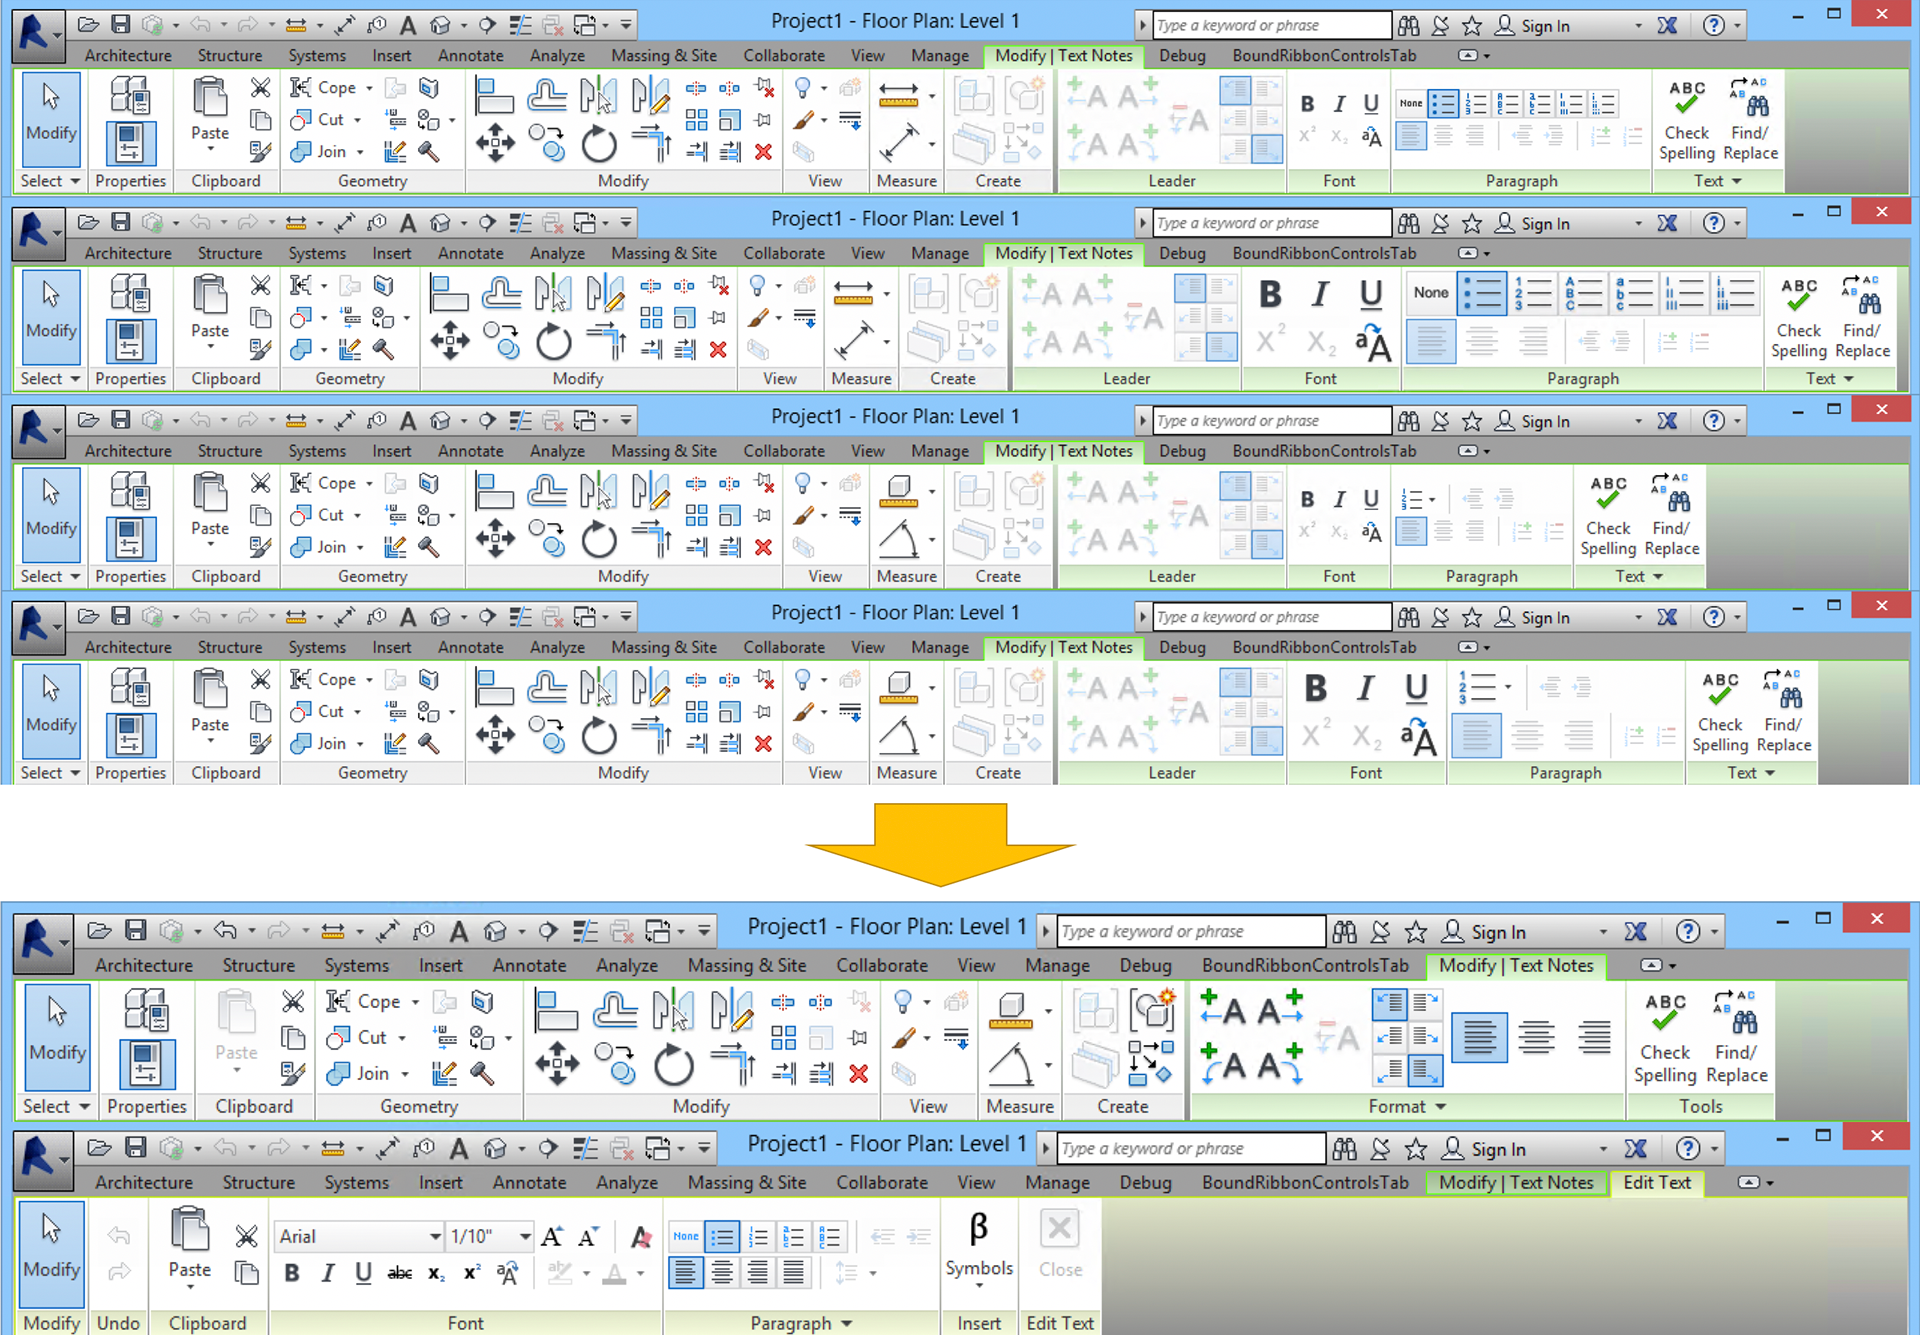
Task: Click the Close button in Edit Text panel
Action: click(x=1060, y=1245)
